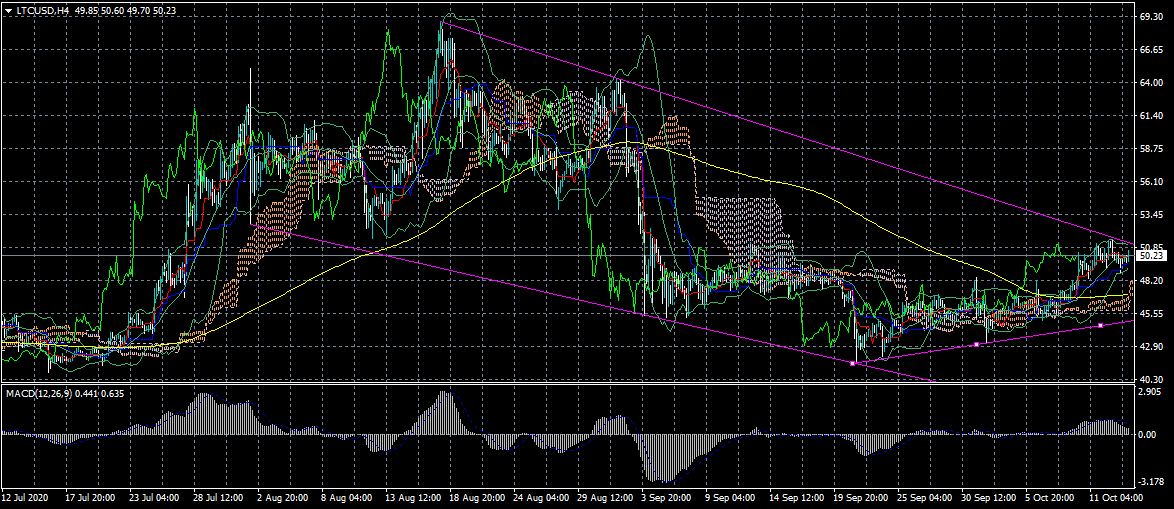The height and width of the screenshot is (509, 1174).
Task: Click the 30 Sep 12:00 time label
Action: tap(988, 497)
